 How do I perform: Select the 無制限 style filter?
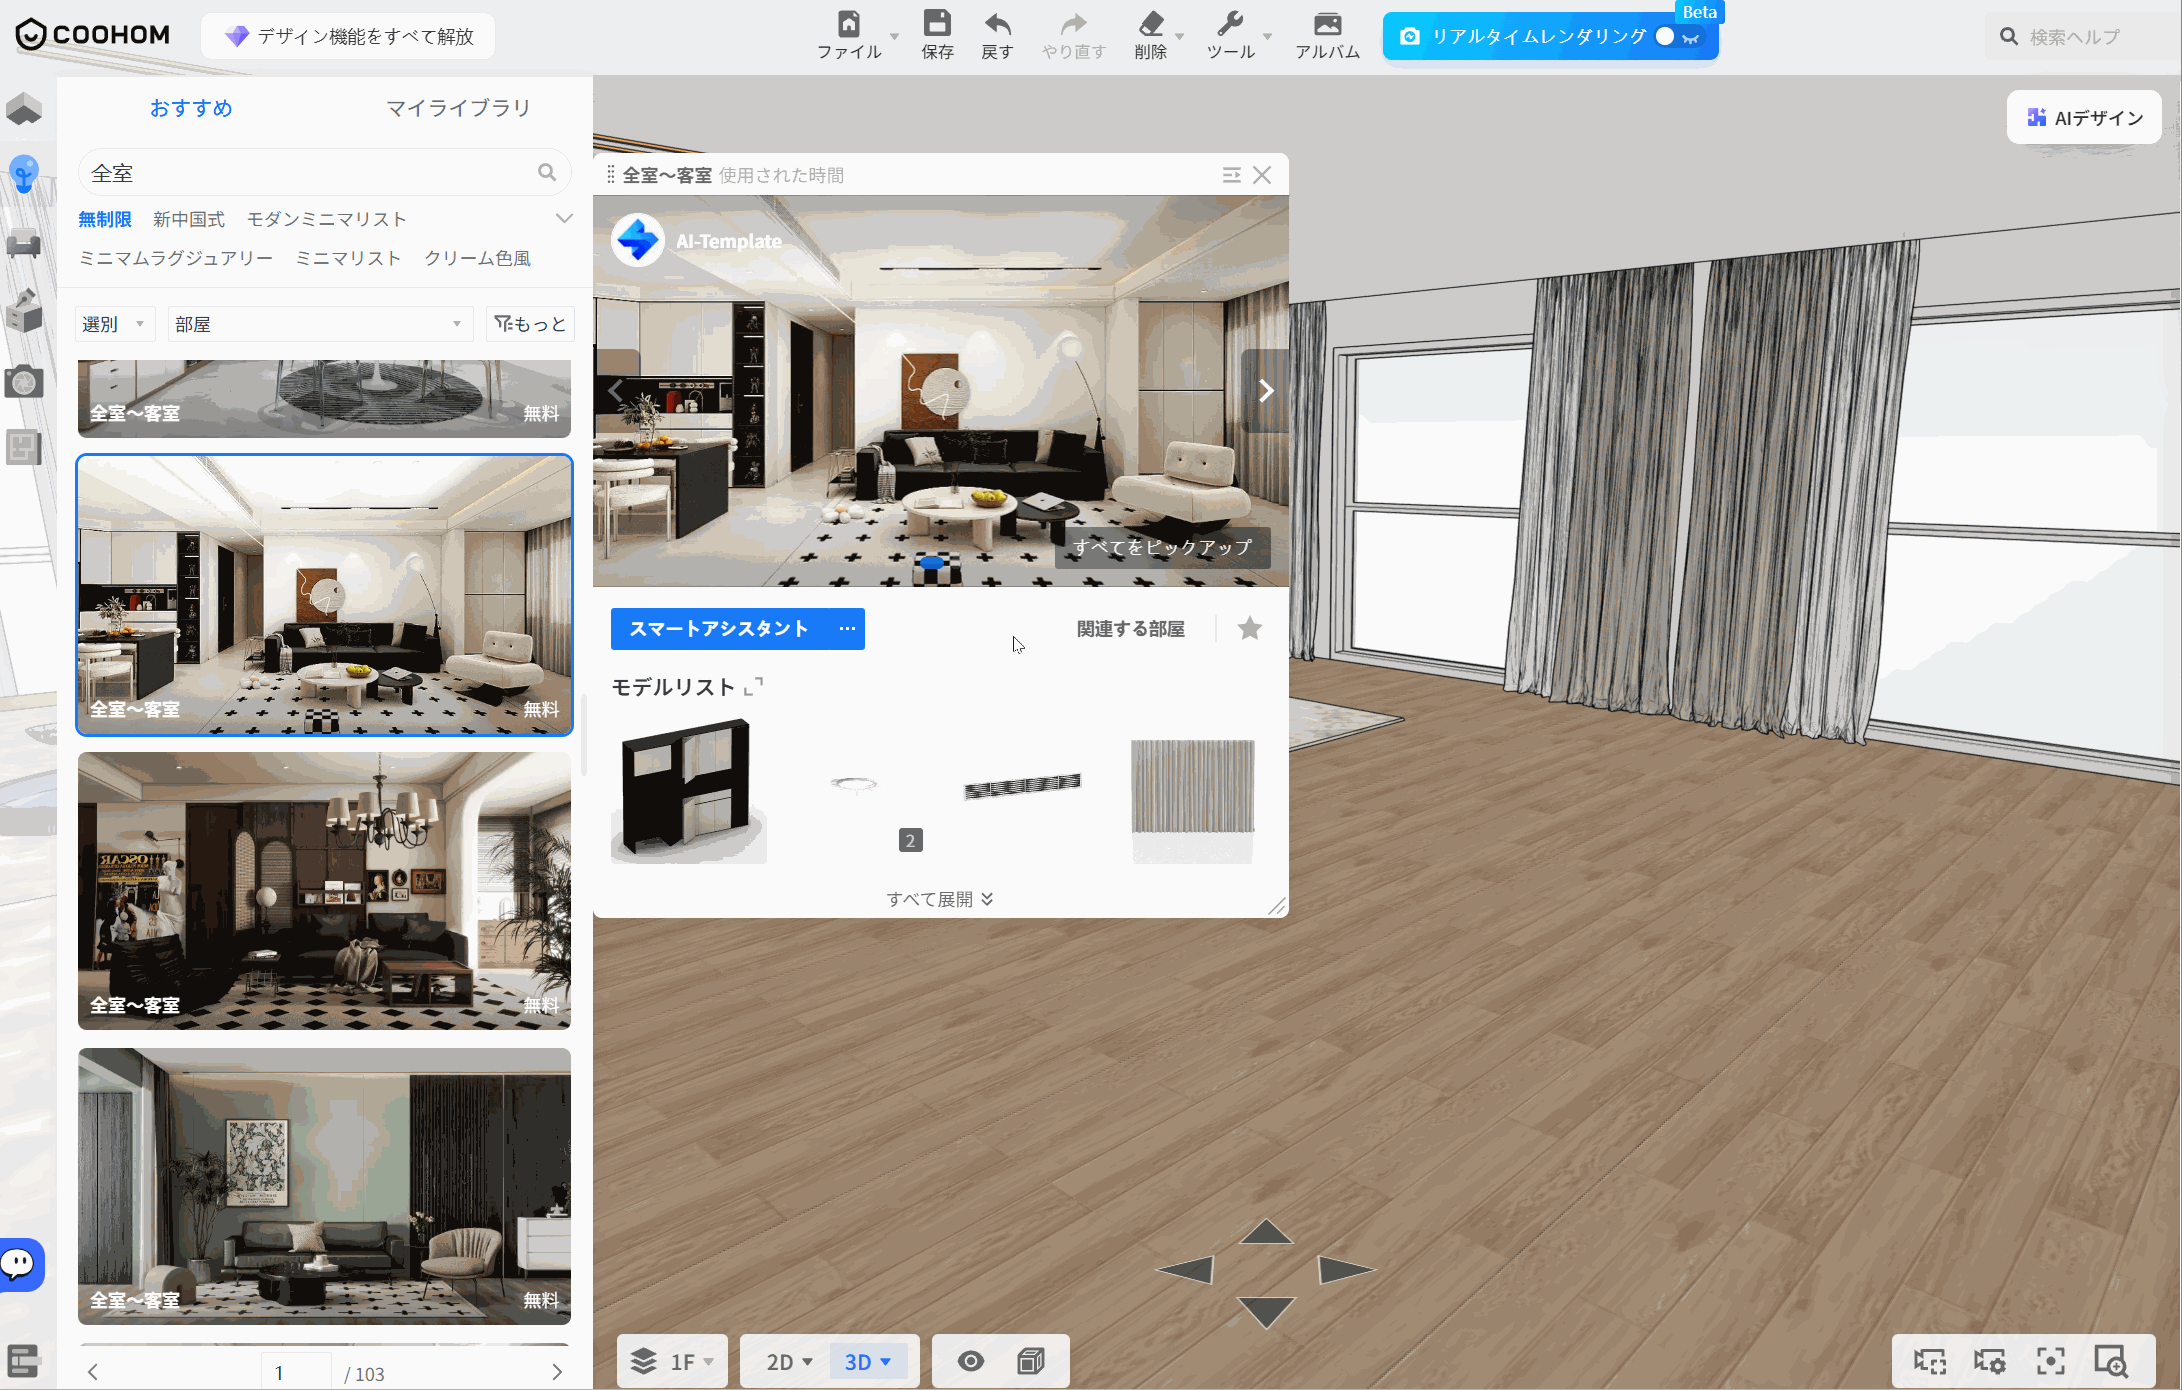coord(105,219)
